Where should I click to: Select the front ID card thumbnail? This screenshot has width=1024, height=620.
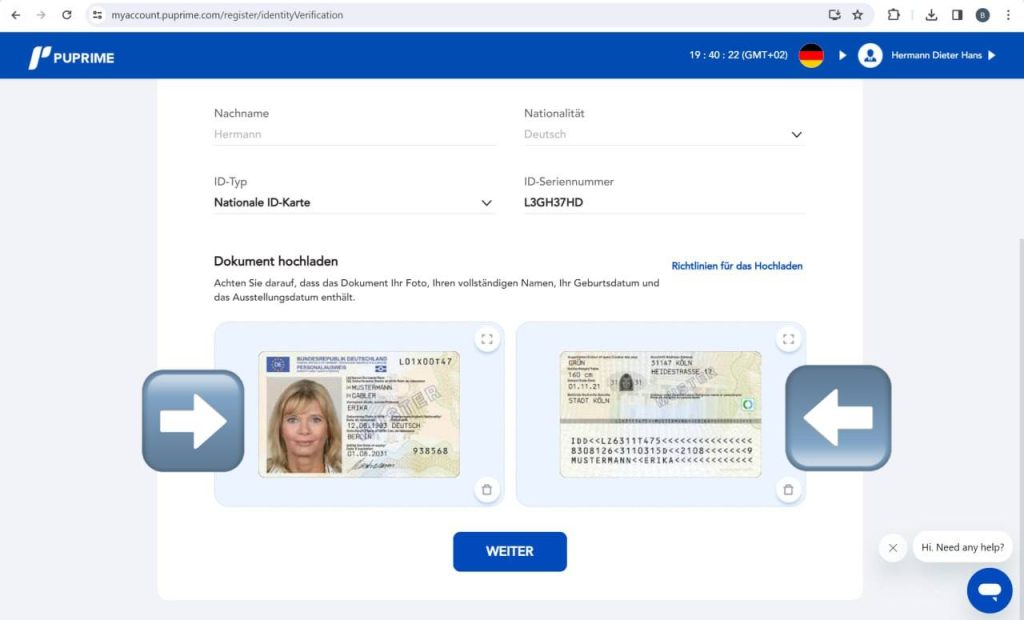click(x=359, y=414)
